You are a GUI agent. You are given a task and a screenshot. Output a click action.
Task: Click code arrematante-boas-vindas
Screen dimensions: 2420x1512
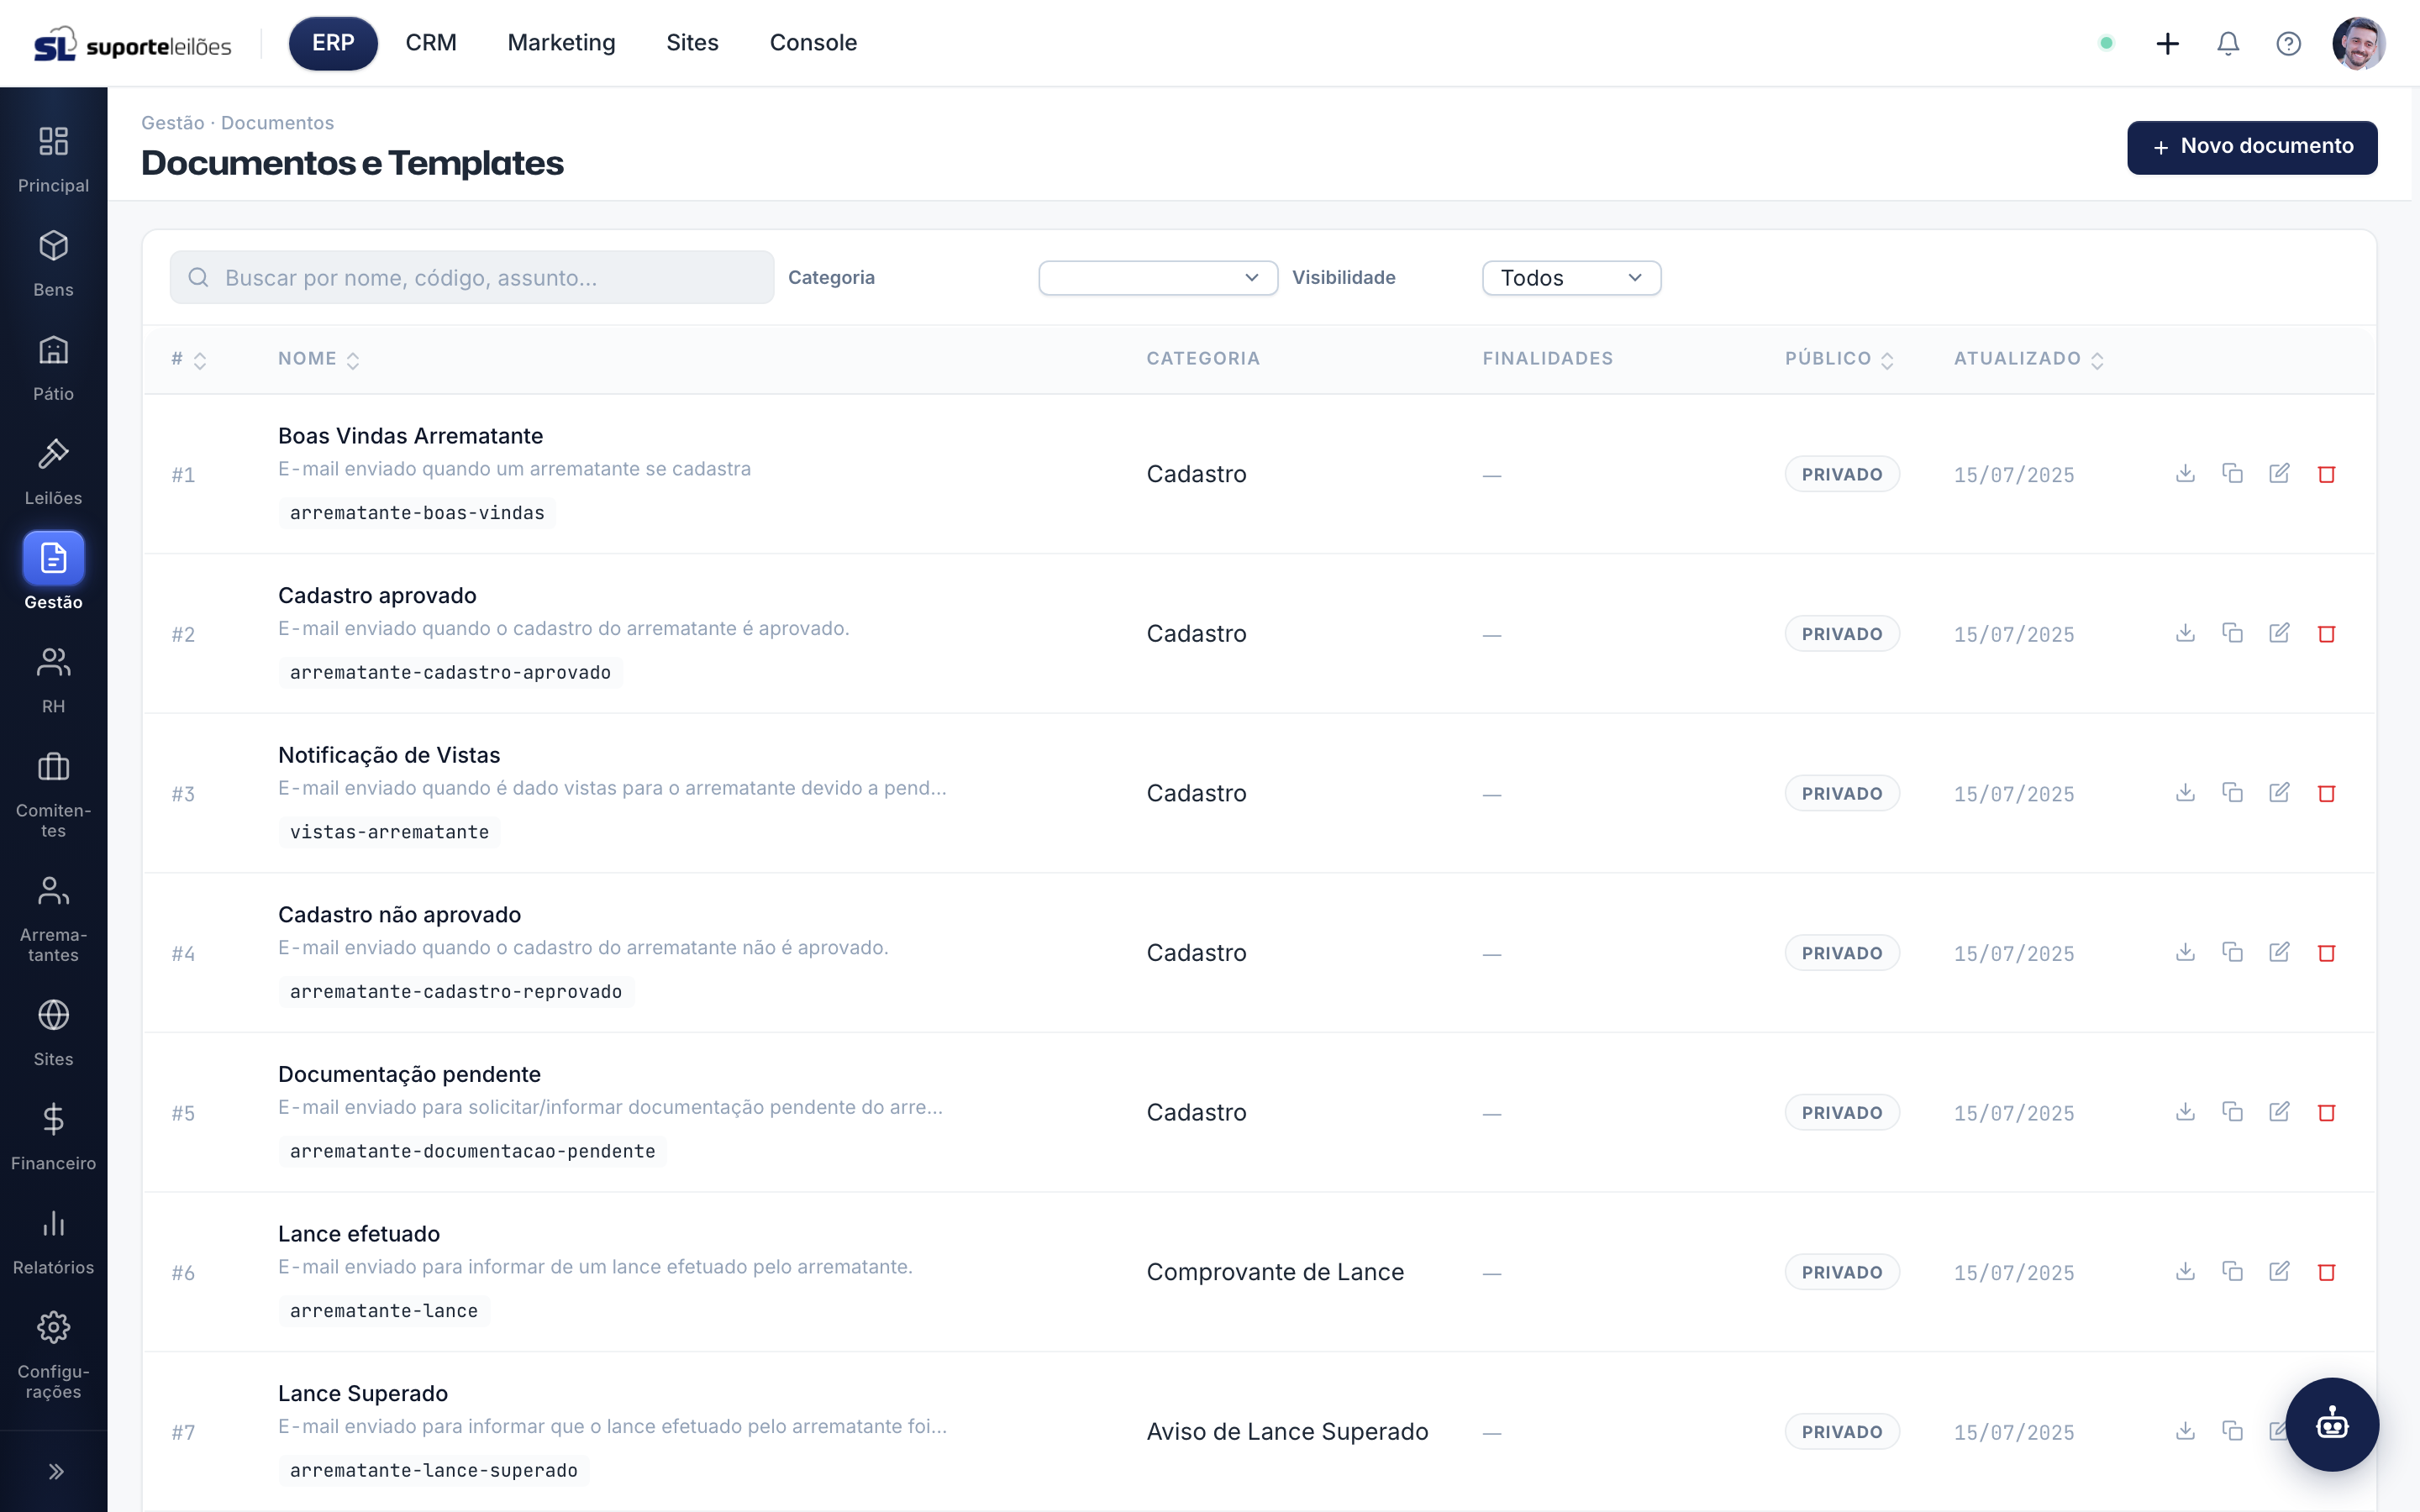point(417,513)
